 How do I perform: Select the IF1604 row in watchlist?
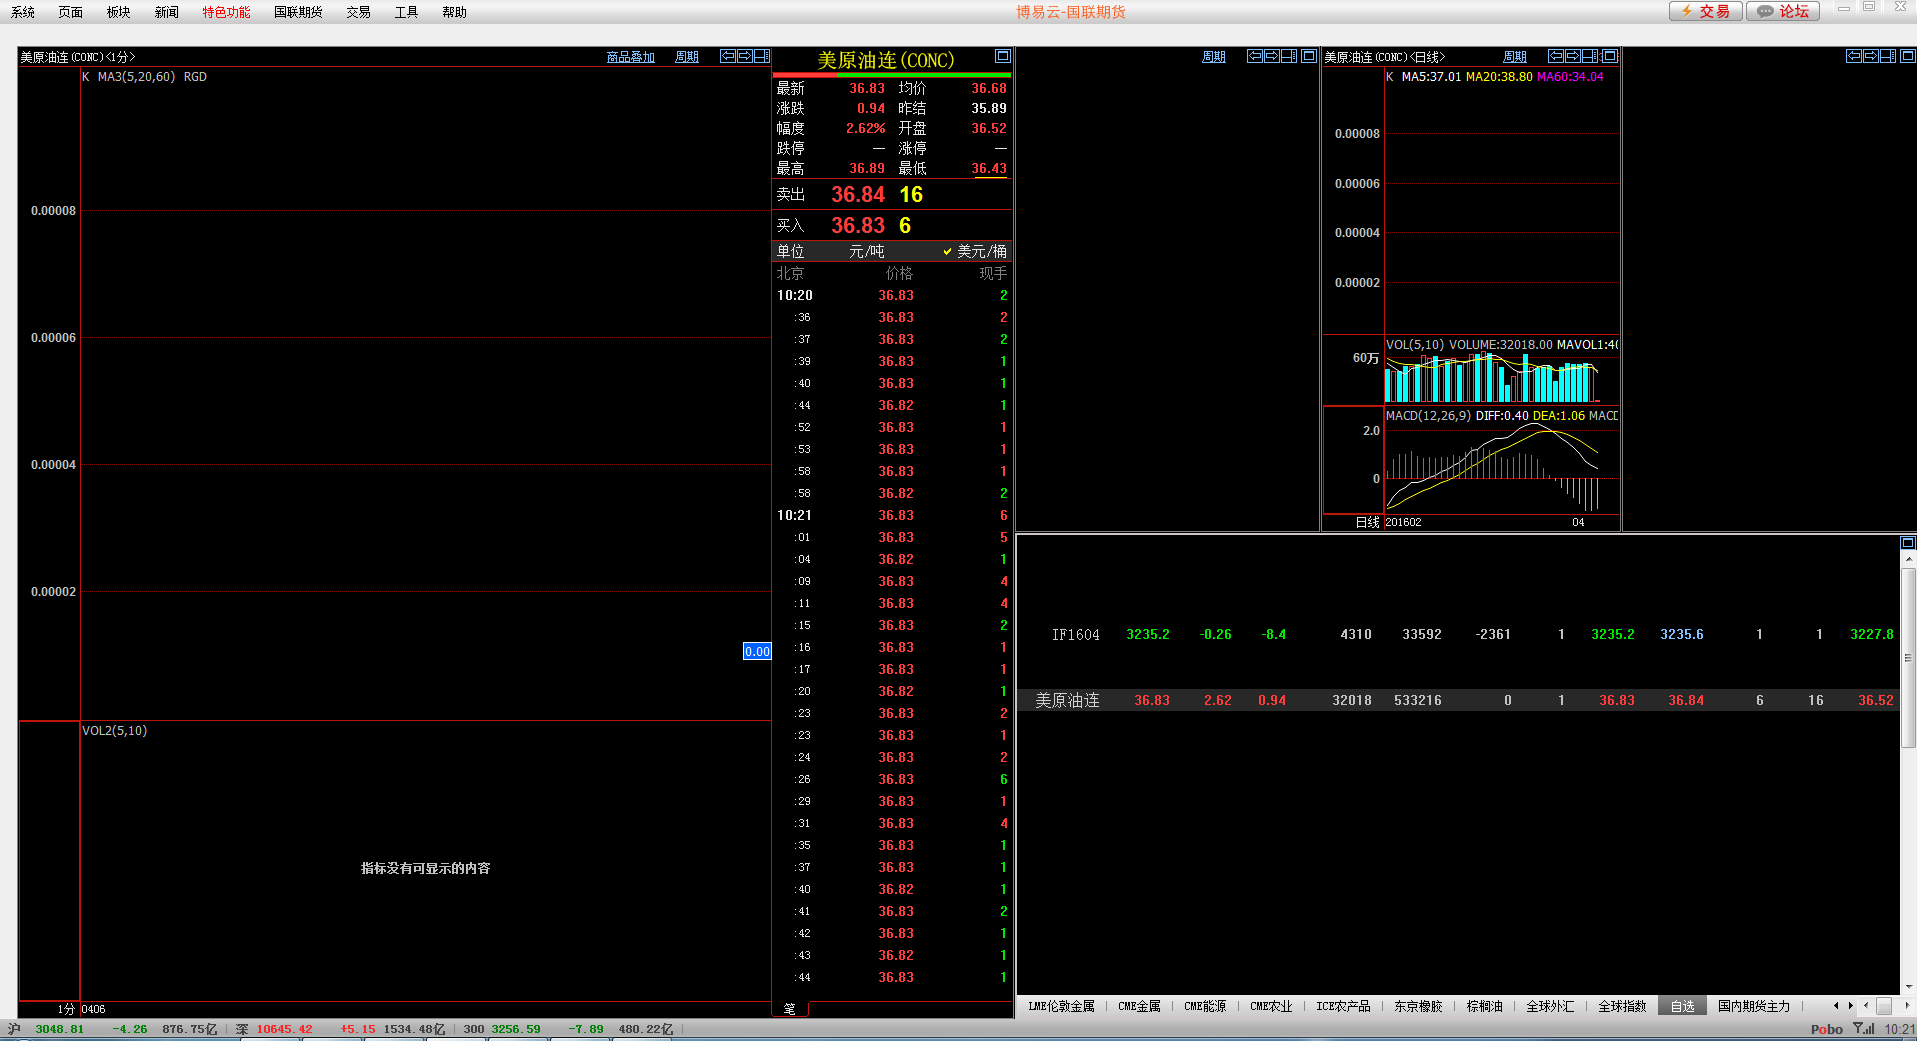[1075, 634]
